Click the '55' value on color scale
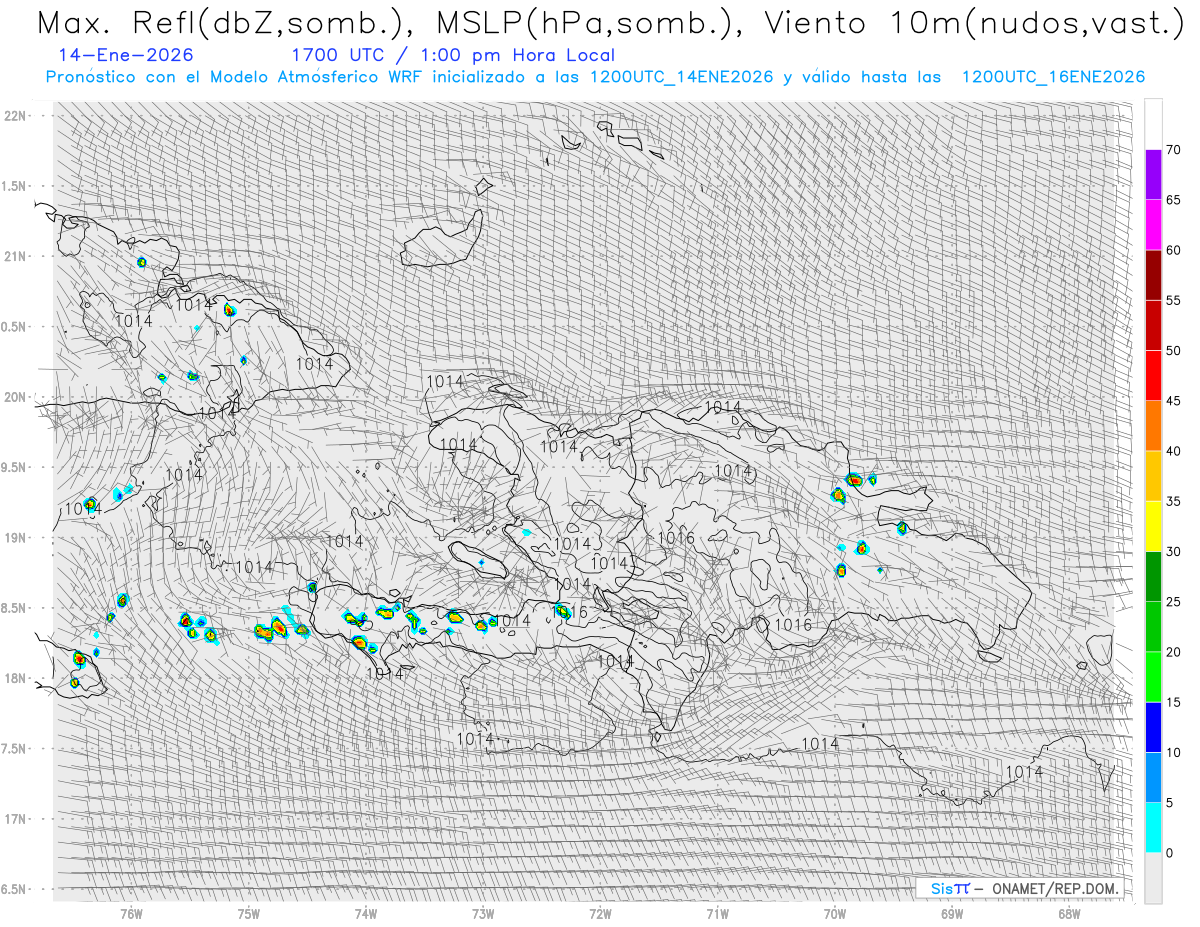Viewport: 1200px width, 927px height. tap(1173, 300)
